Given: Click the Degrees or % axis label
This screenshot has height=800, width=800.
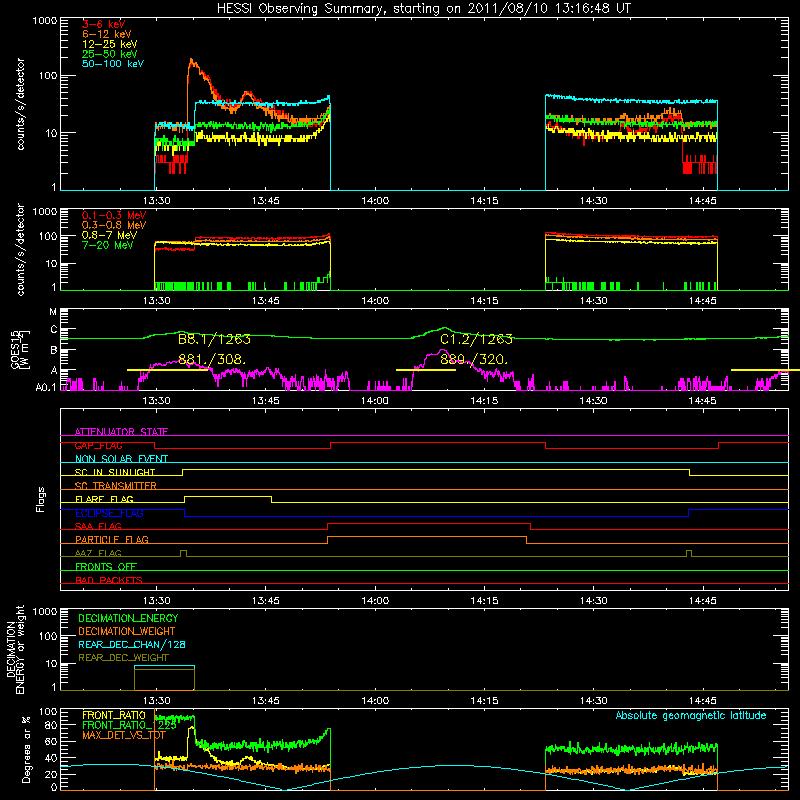Looking at the screenshot, I should point(26,750).
